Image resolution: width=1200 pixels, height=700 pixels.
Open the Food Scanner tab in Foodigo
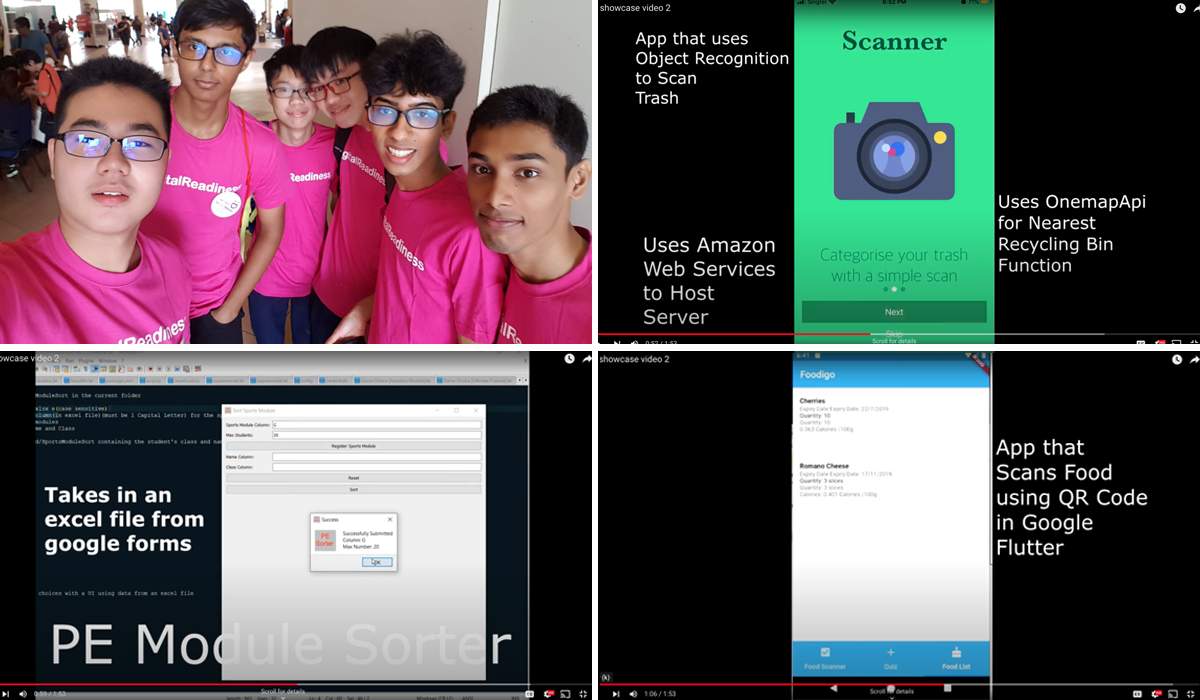click(x=825, y=658)
